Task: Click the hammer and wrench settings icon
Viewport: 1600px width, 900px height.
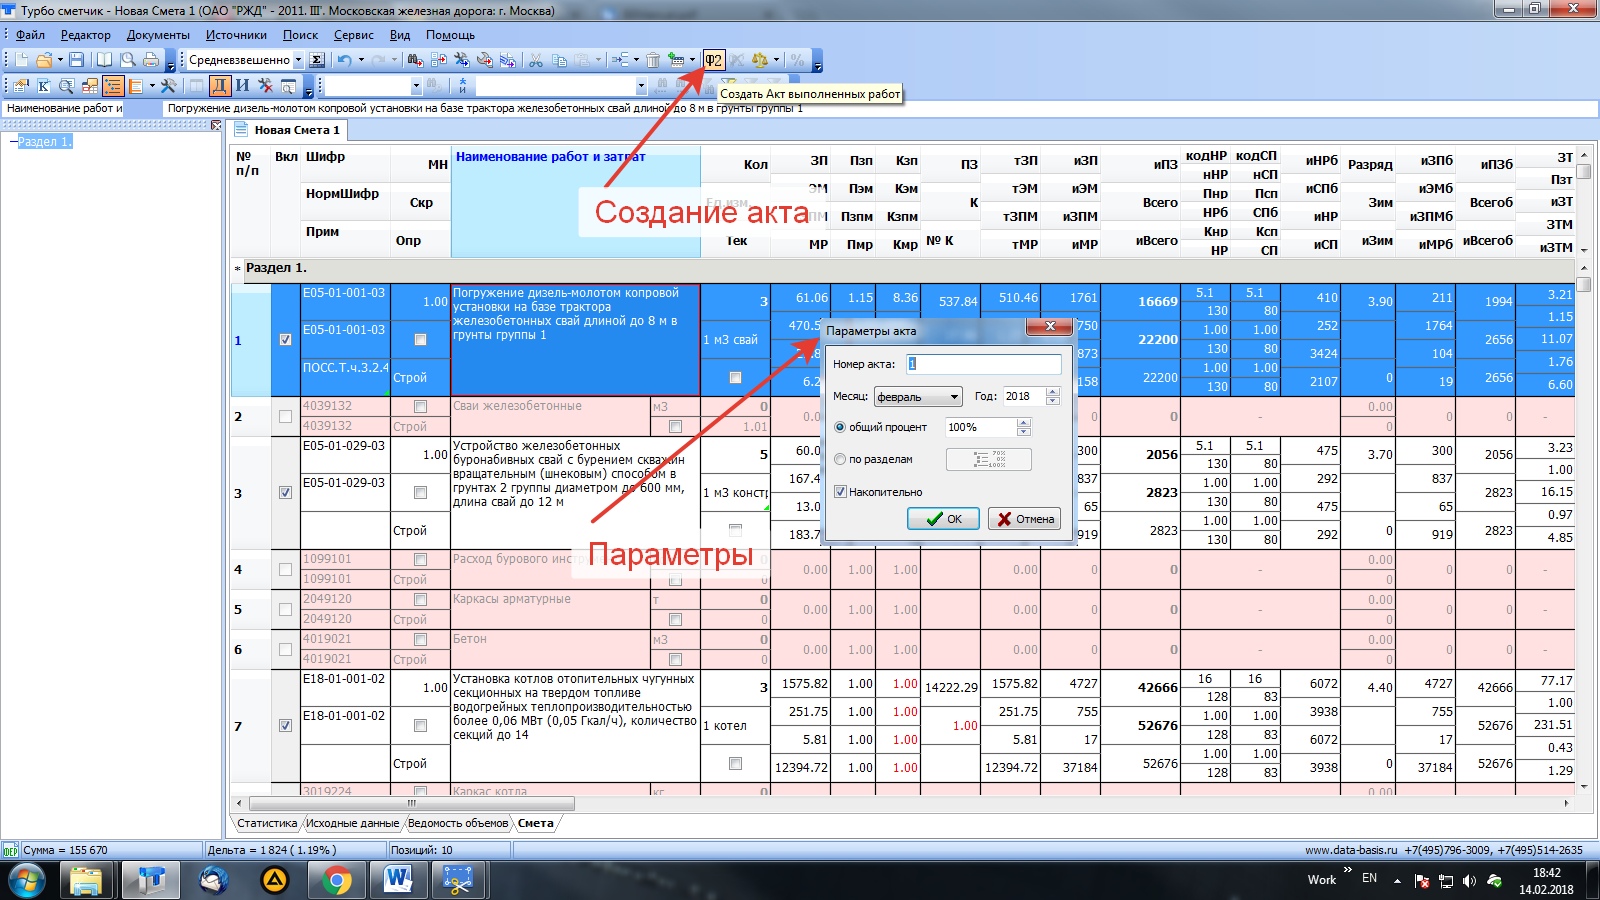Action: coord(168,86)
